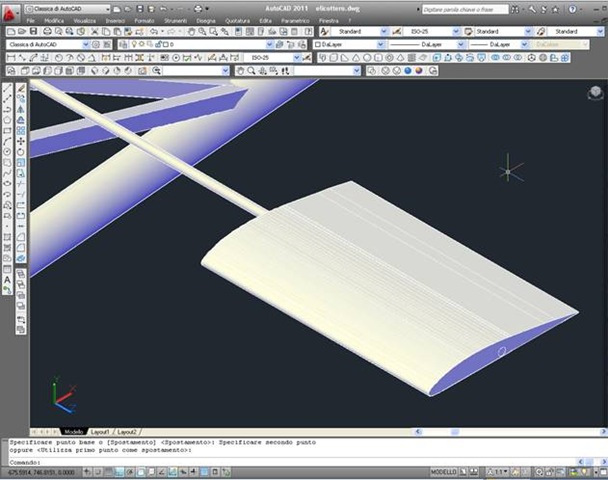Open the Modifica menu
This screenshot has height=480, width=608.
pyautogui.click(x=53, y=20)
